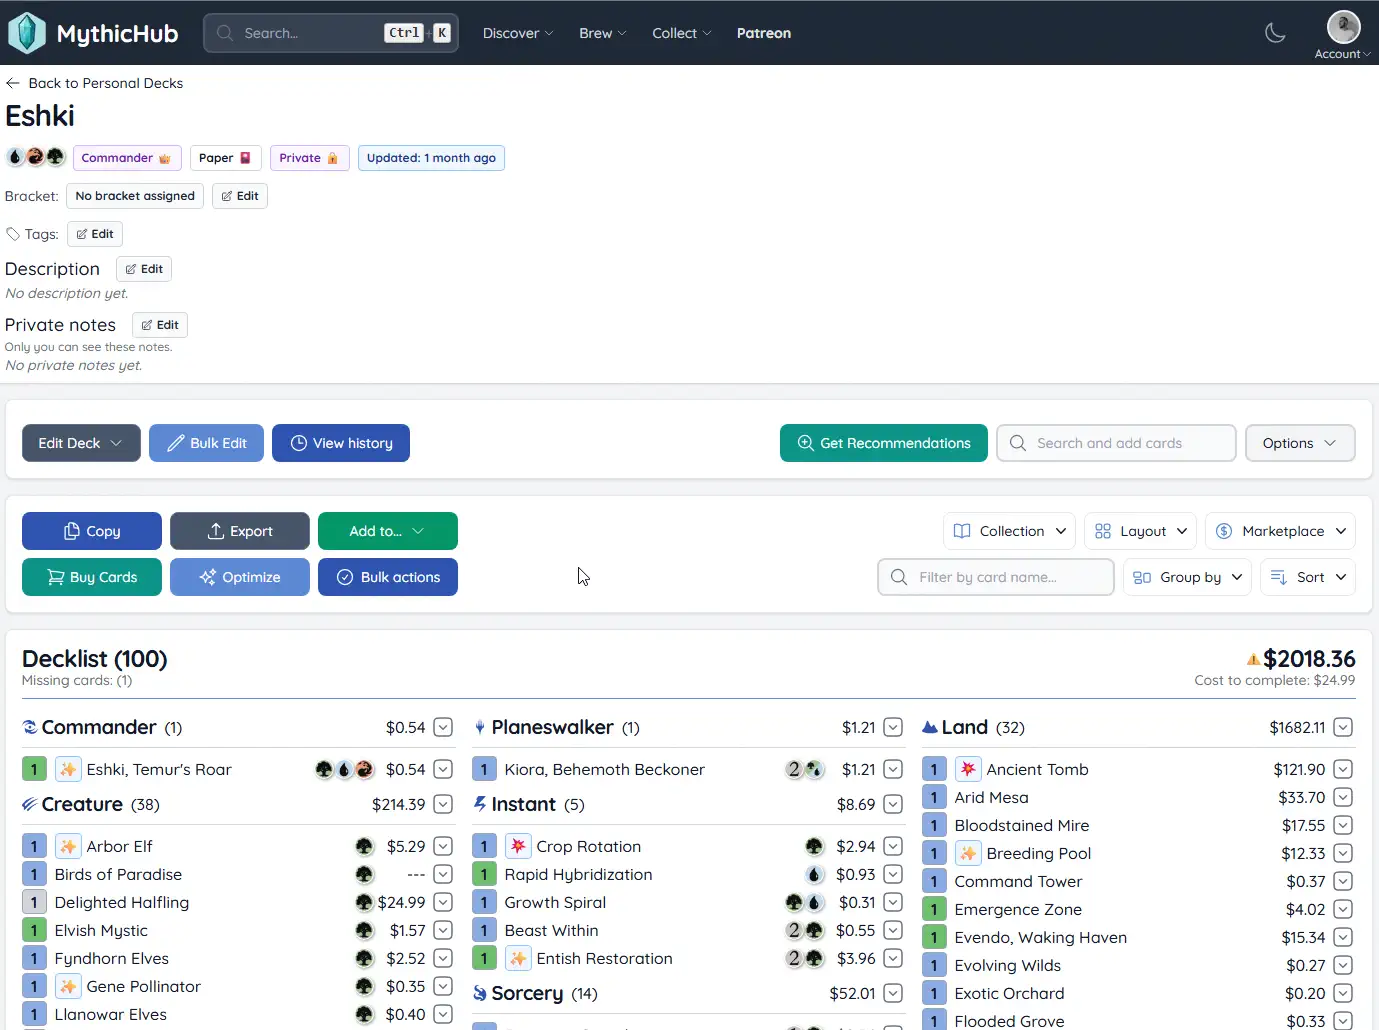This screenshot has height=1030, width=1379.
Task: Click the quantity badge for Kiora, Behemoth Beckoner
Action: point(484,769)
